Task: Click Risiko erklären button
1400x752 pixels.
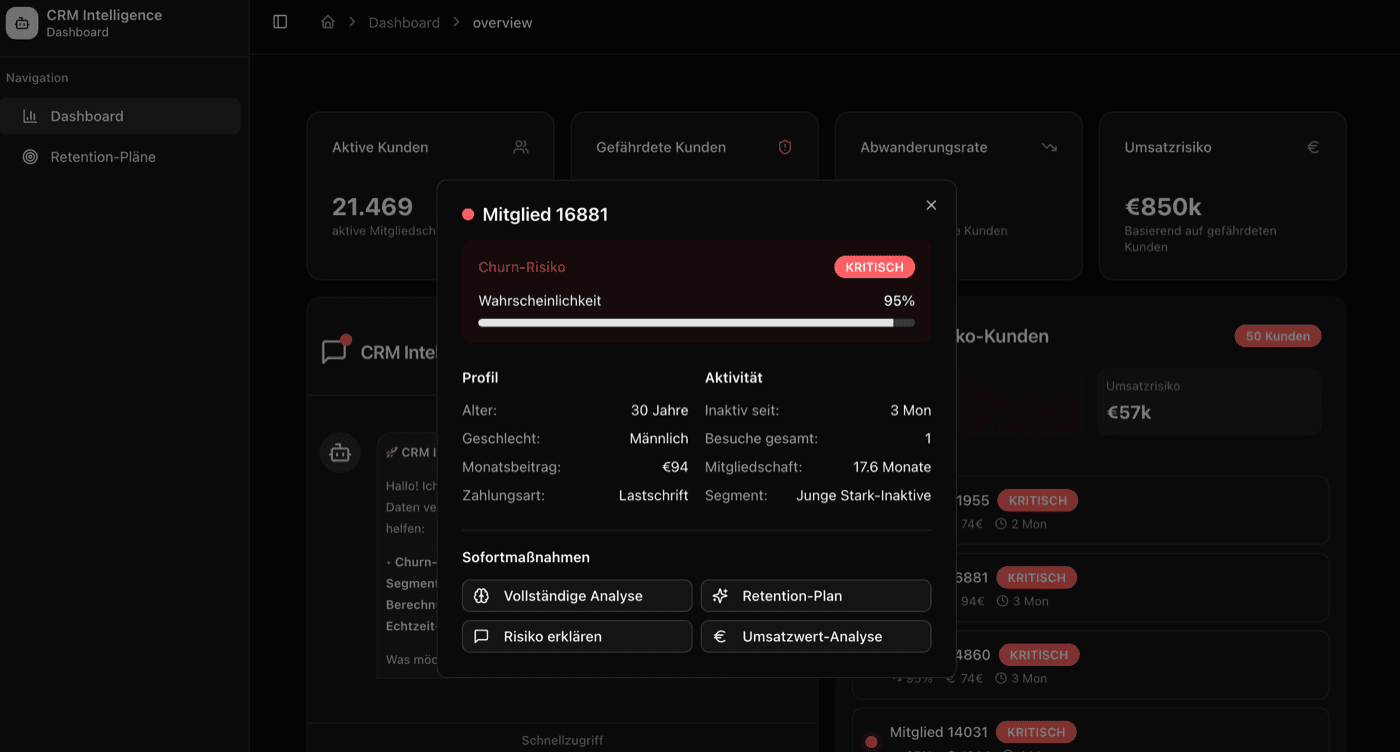Action: tap(577, 637)
